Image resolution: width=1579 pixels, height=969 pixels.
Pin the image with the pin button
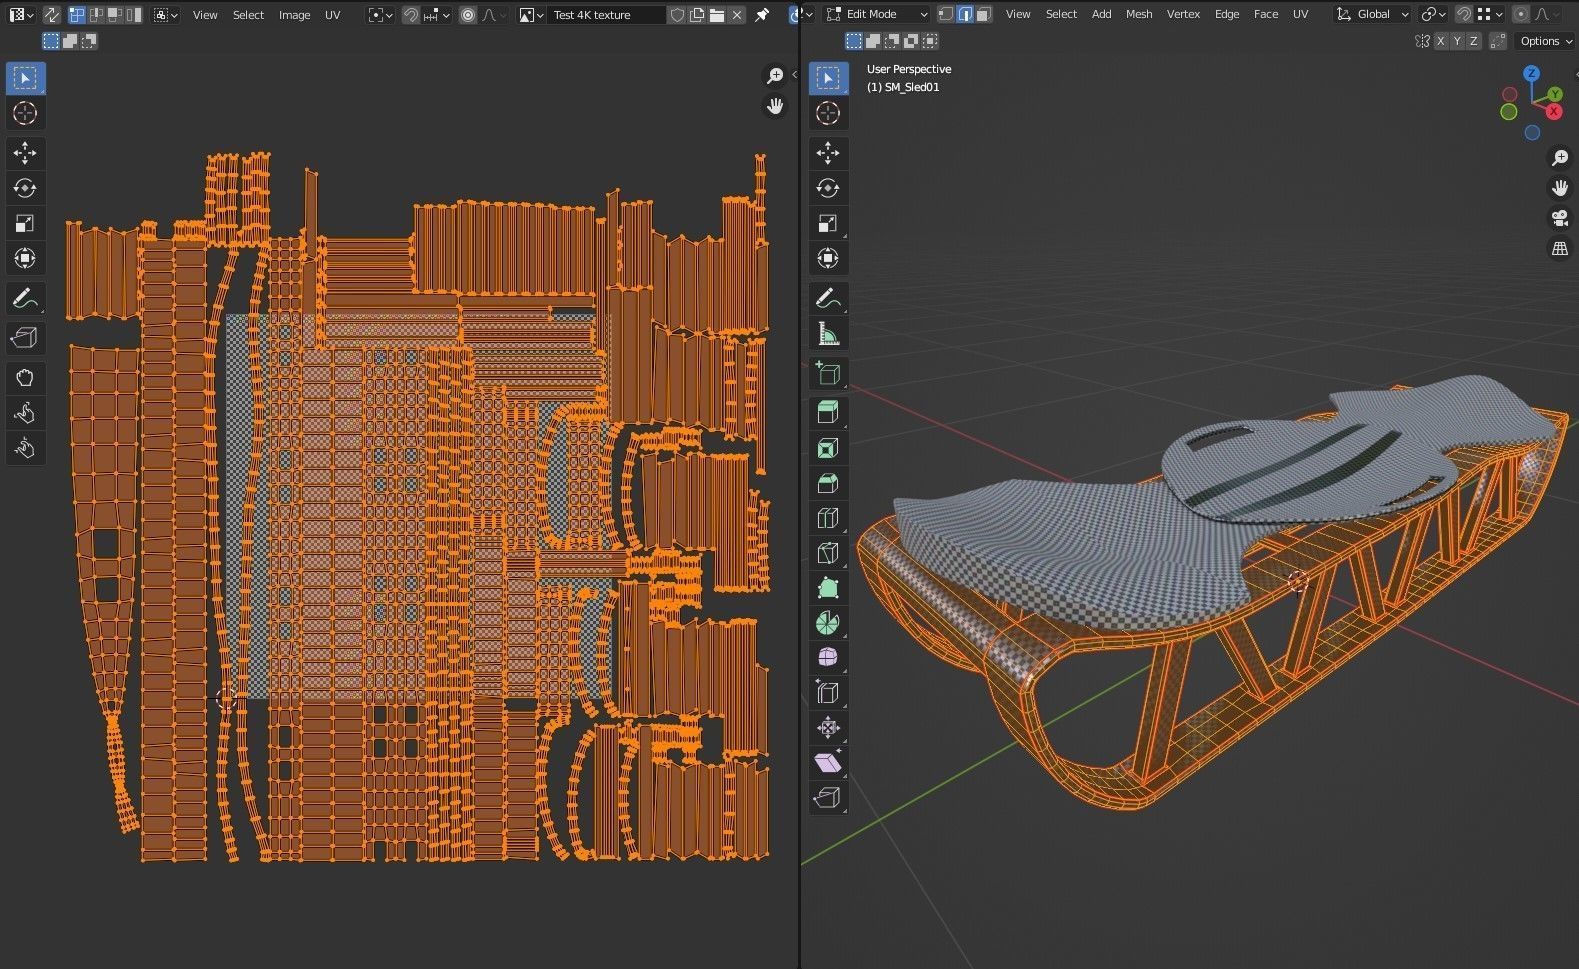[762, 15]
